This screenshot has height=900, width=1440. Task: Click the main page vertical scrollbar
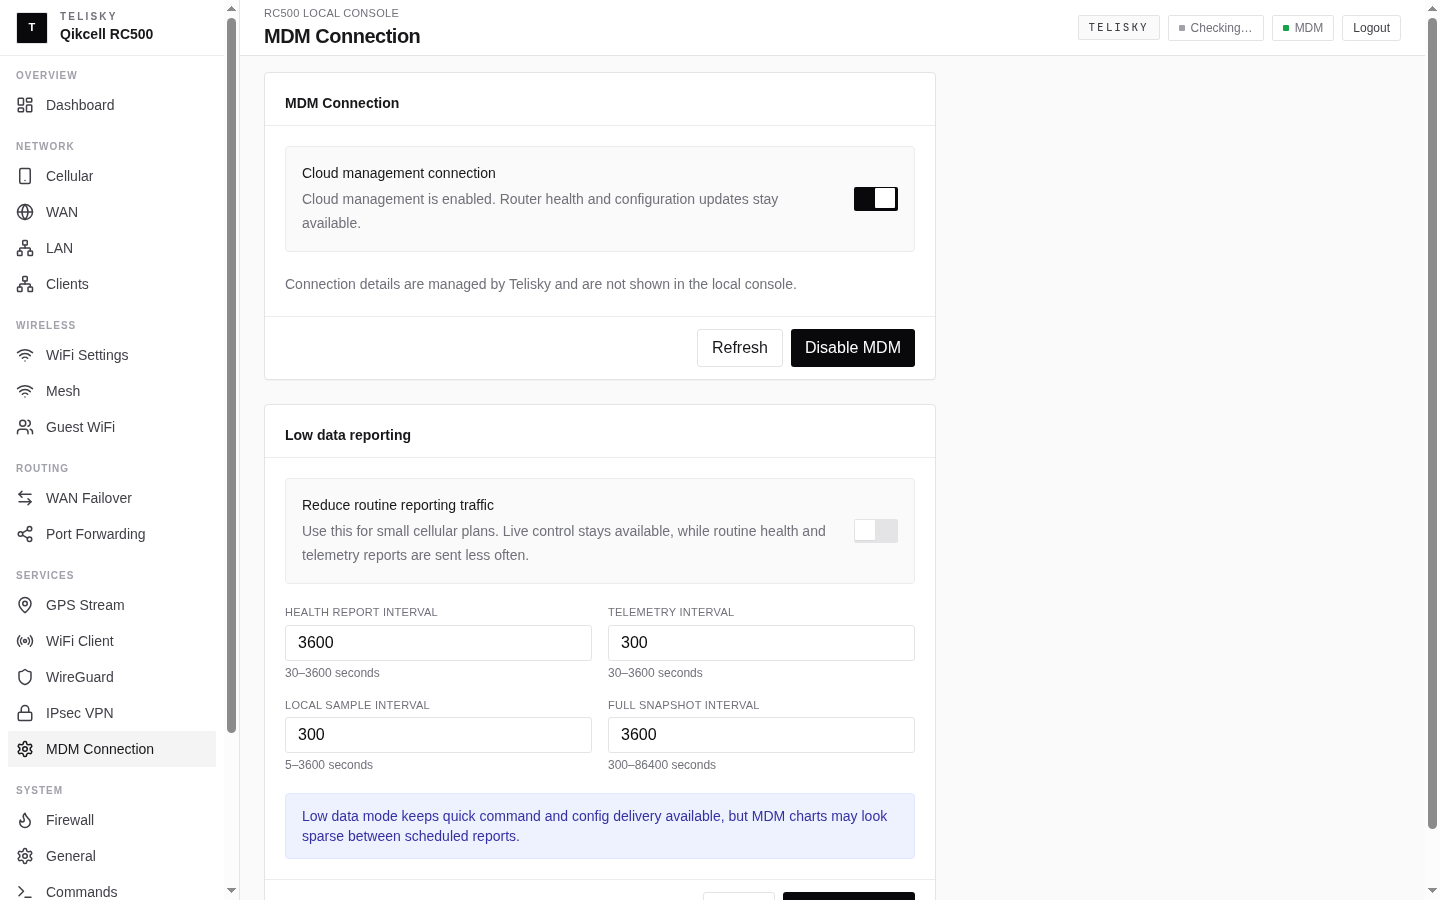(1432, 423)
